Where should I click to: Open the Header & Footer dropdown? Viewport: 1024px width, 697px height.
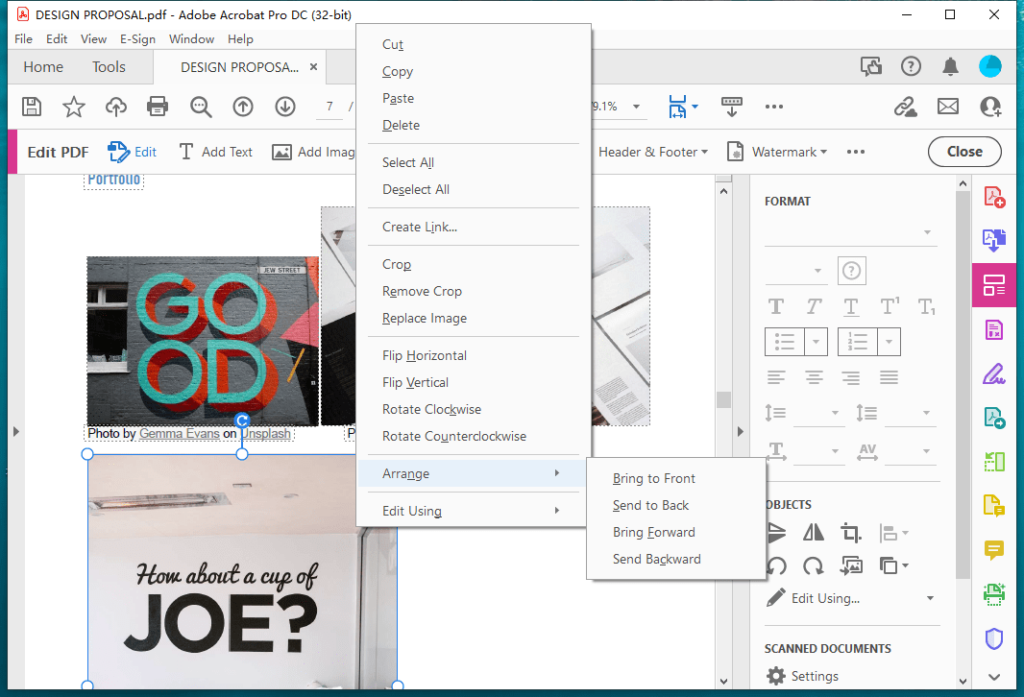(x=652, y=152)
